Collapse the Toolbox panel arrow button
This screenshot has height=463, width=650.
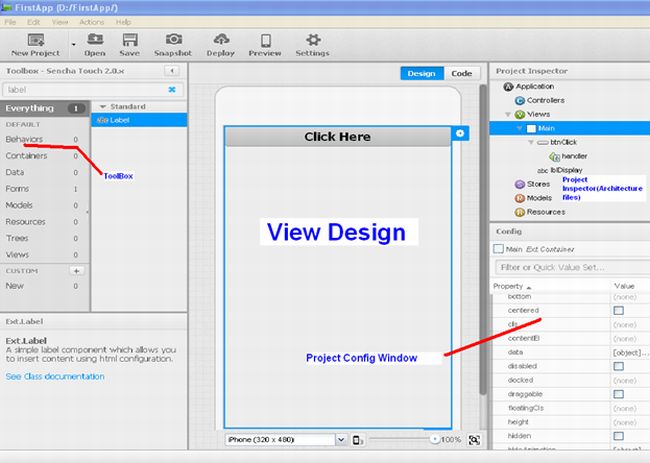[172, 71]
